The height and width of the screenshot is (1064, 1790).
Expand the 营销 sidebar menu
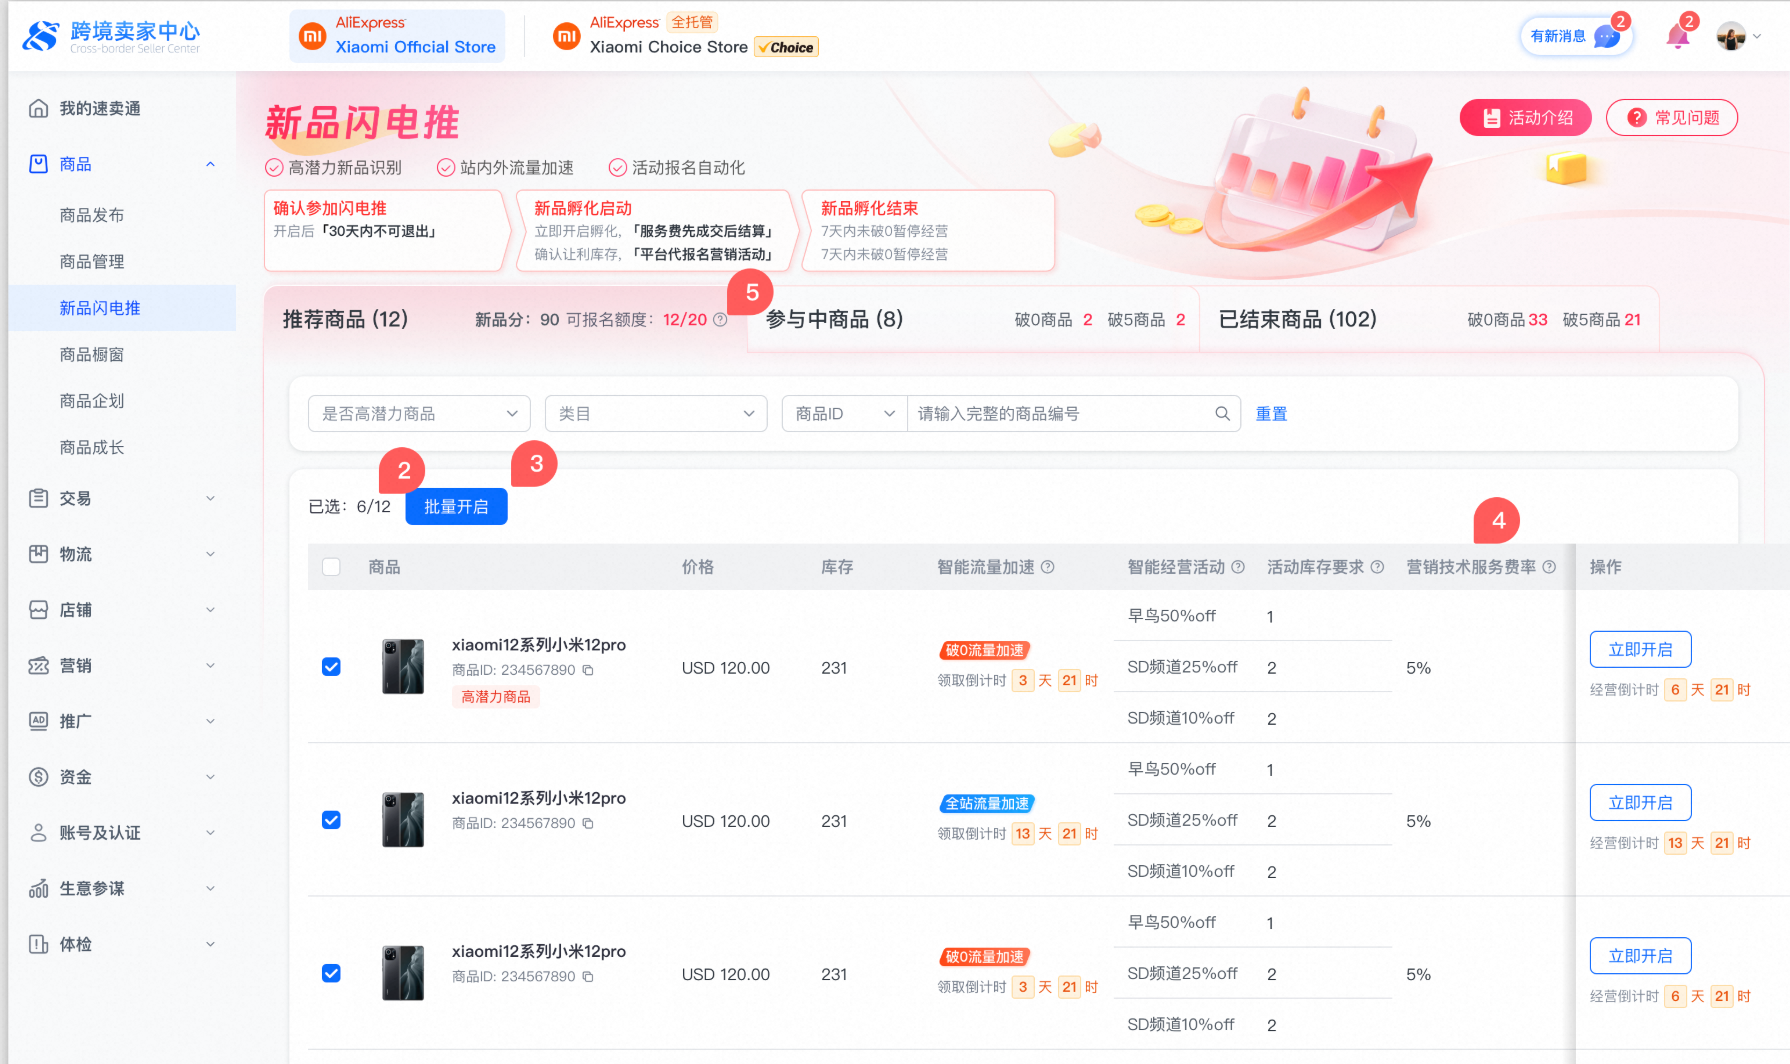pos(122,665)
